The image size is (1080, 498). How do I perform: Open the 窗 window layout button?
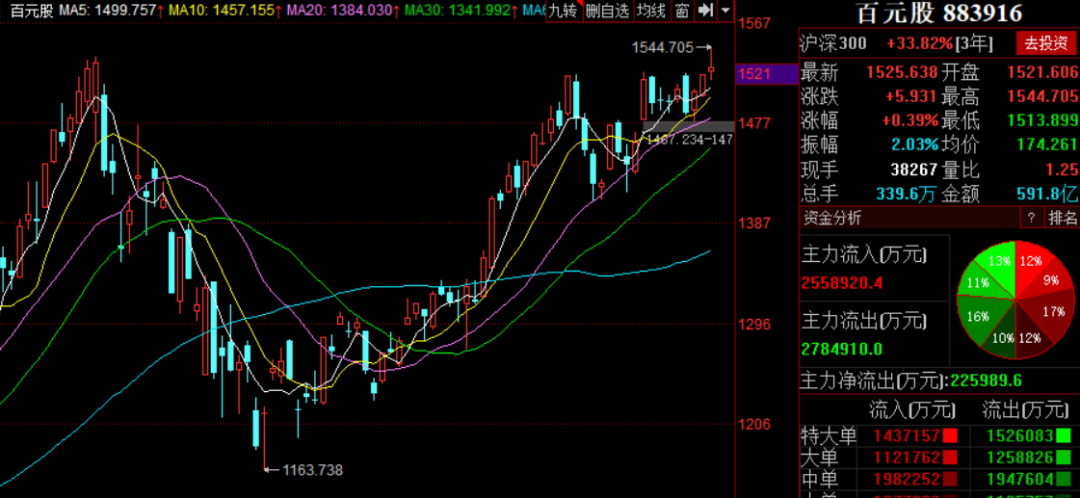point(682,10)
